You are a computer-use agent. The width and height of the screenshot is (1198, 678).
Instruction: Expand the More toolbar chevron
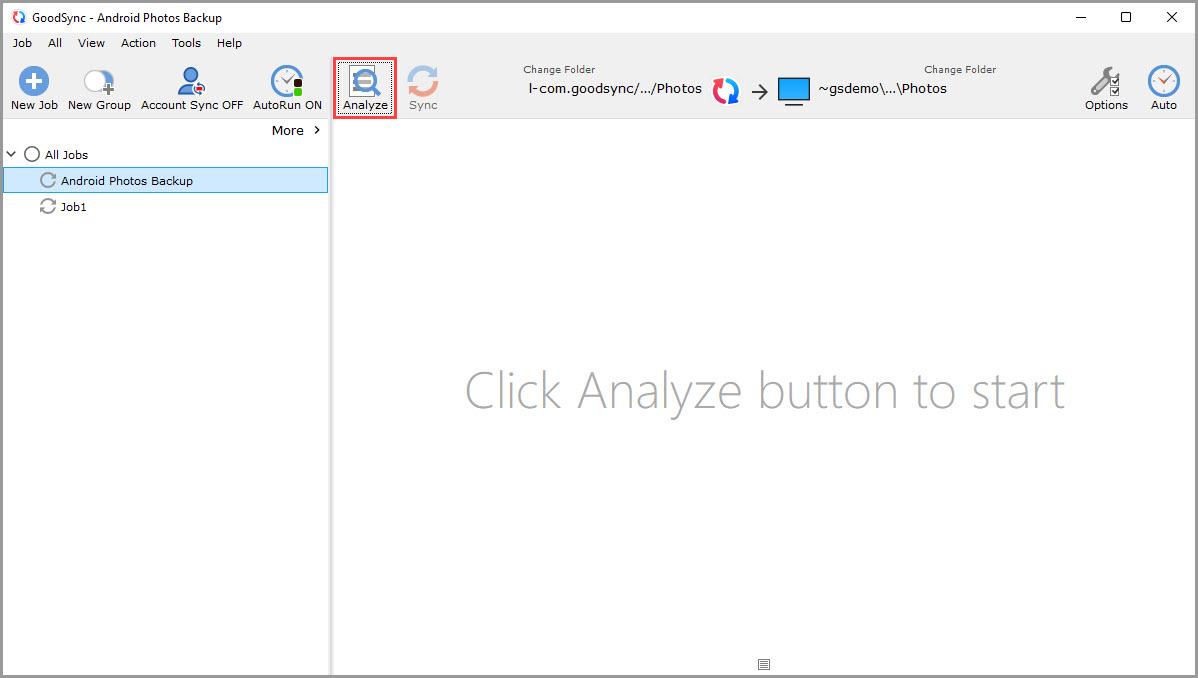(317, 130)
